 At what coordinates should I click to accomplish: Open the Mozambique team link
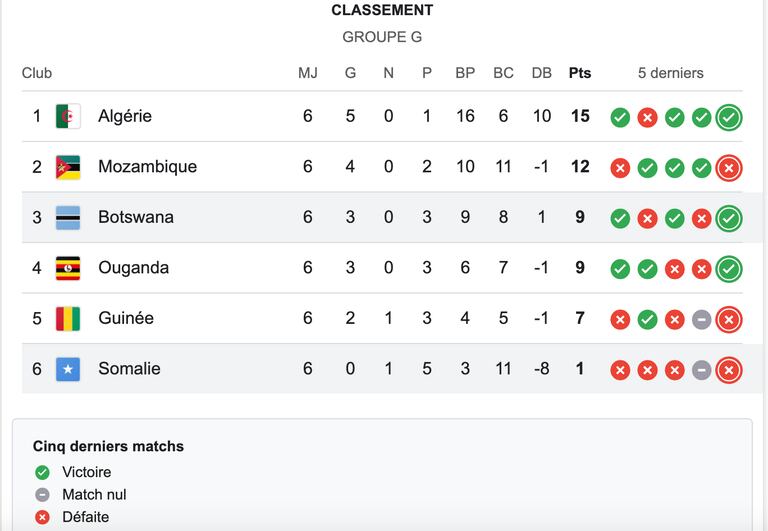(147, 167)
